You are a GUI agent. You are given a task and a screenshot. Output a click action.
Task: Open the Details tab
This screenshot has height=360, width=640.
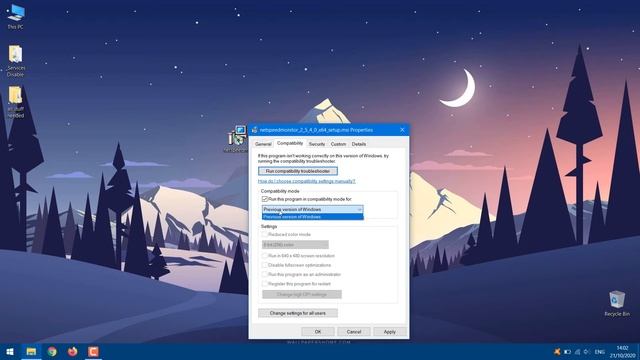(359, 144)
